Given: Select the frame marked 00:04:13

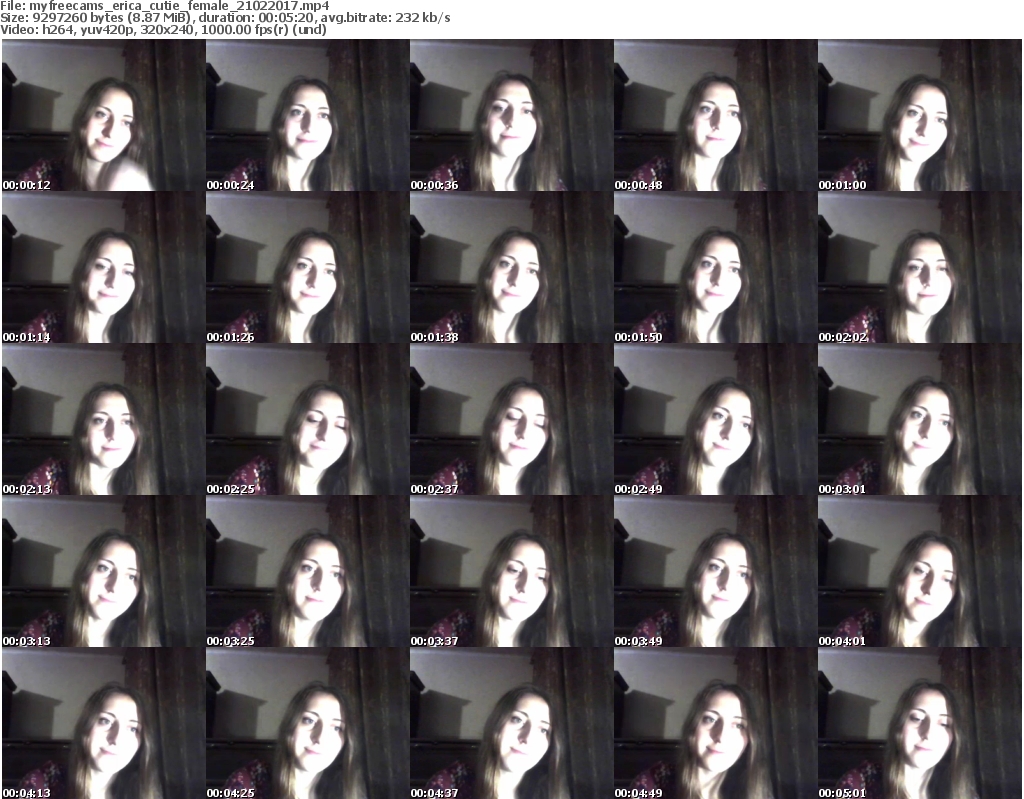Looking at the screenshot, I should (x=104, y=723).
